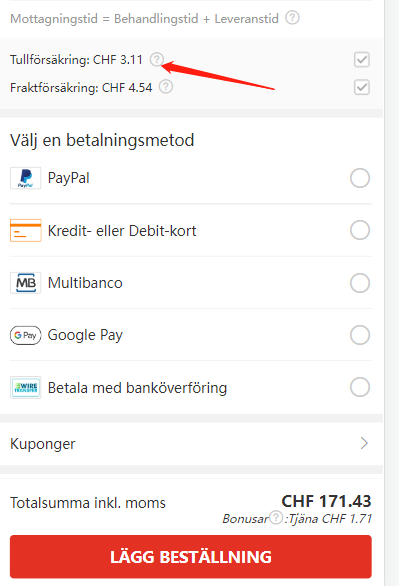Choose Betala med banköverföring radio button

[360, 387]
